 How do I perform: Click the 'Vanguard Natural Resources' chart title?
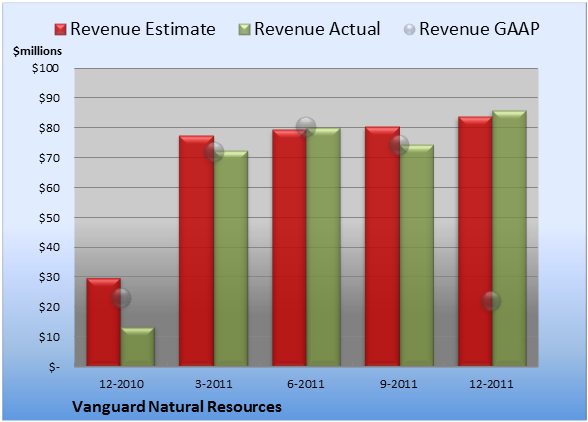(x=177, y=407)
